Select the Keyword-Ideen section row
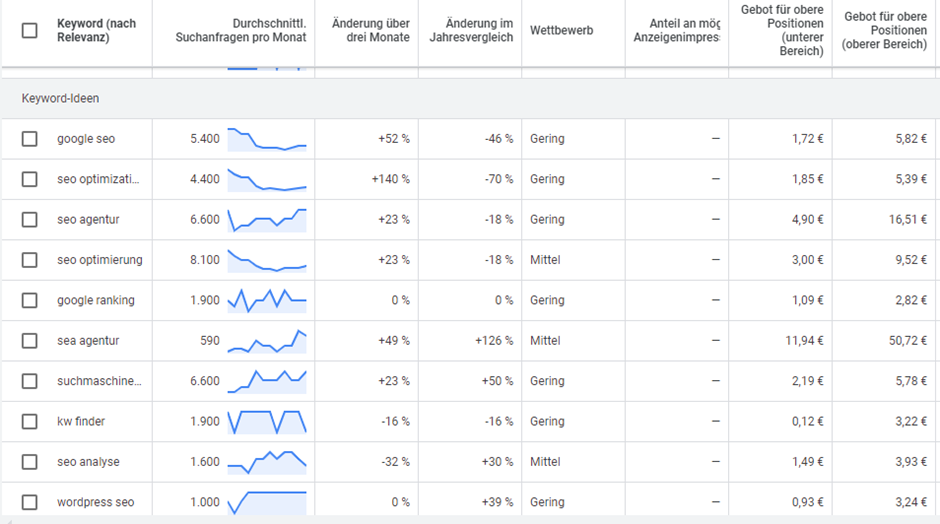The height and width of the screenshot is (524, 940). pyautogui.click(x=61, y=99)
